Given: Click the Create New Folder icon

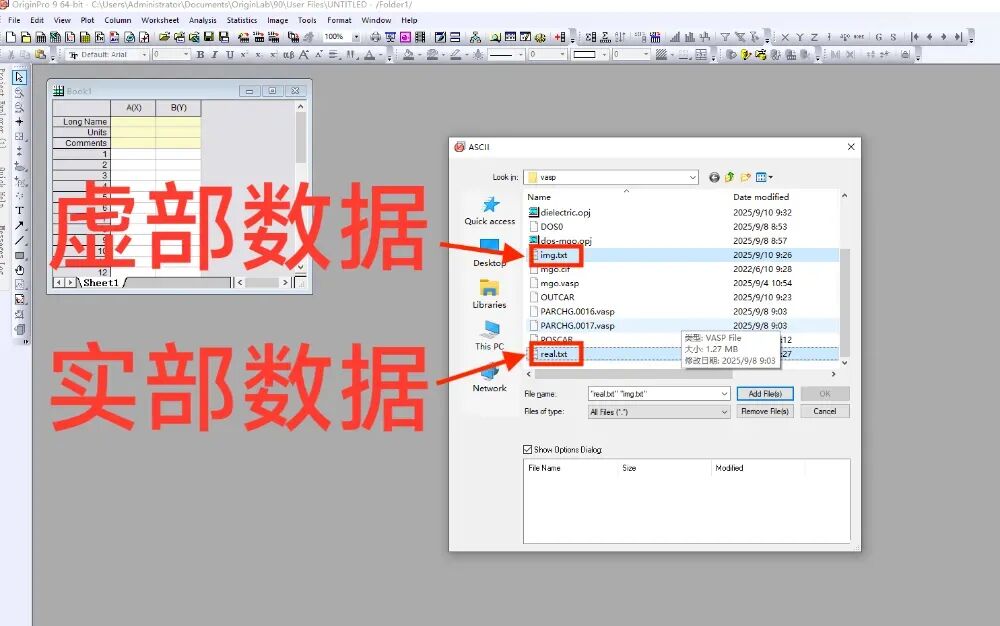Looking at the screenshot, I should point(745,177).
